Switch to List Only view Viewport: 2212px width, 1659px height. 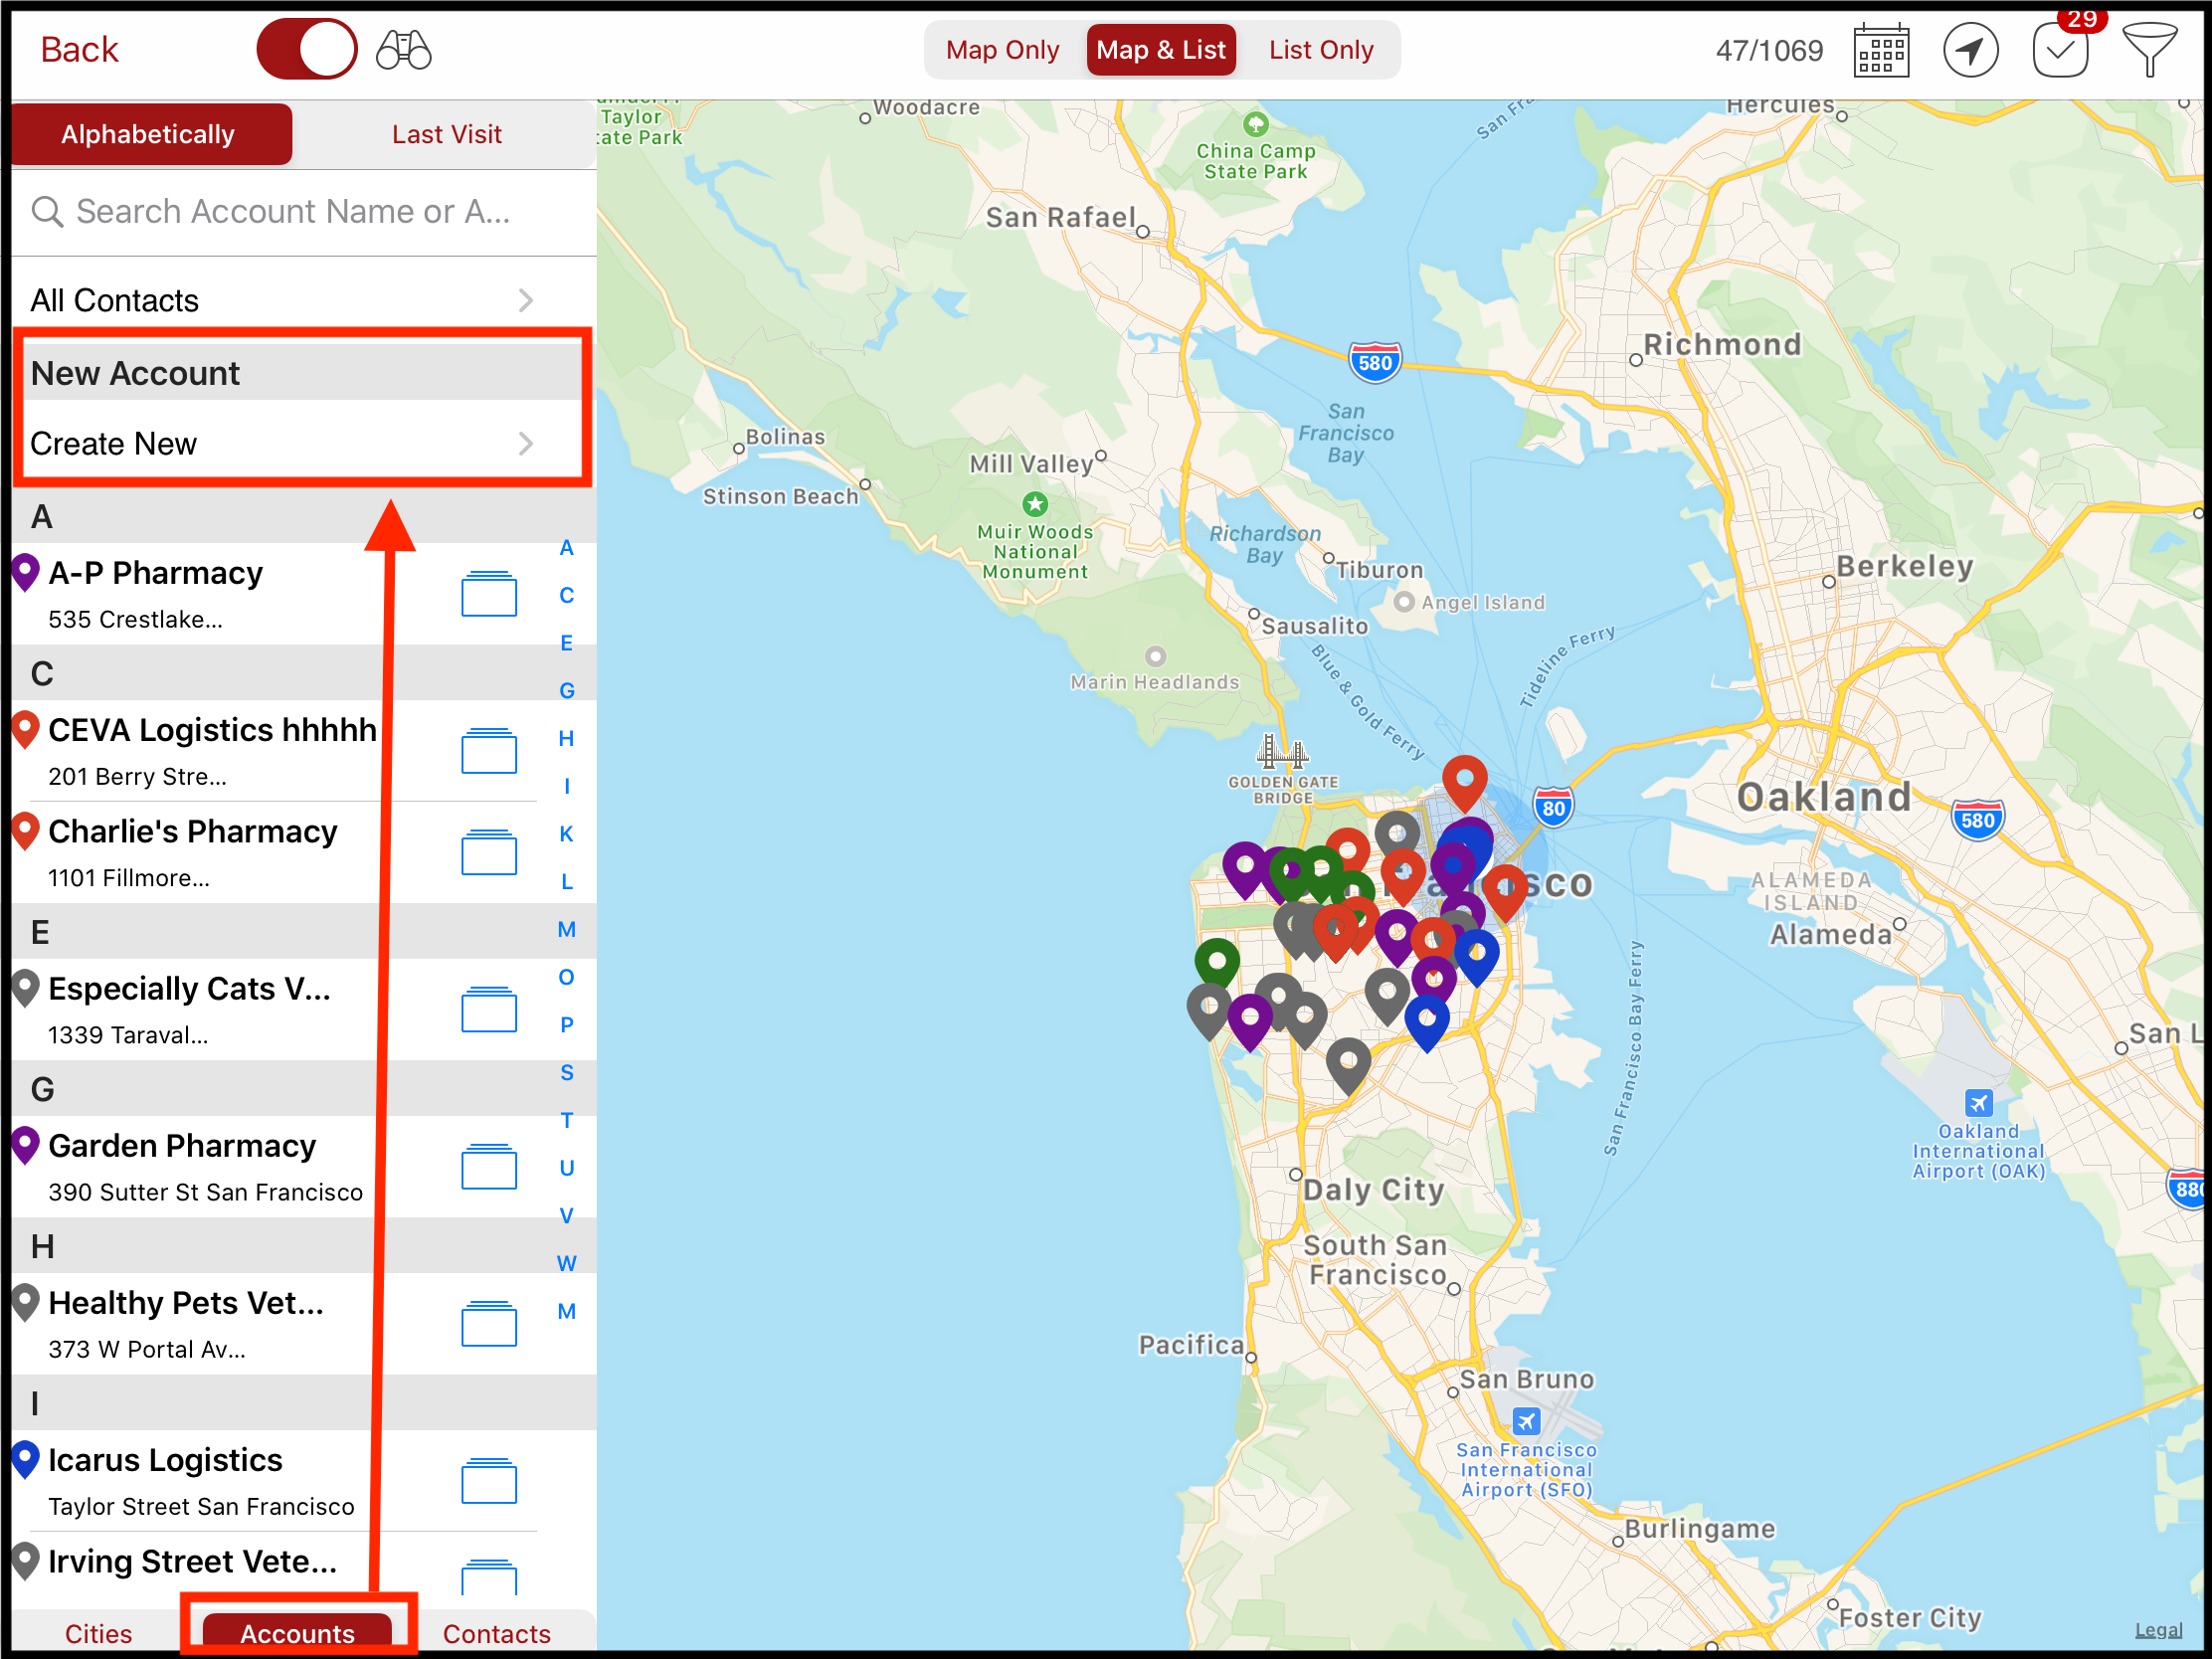click(1320, 50)
